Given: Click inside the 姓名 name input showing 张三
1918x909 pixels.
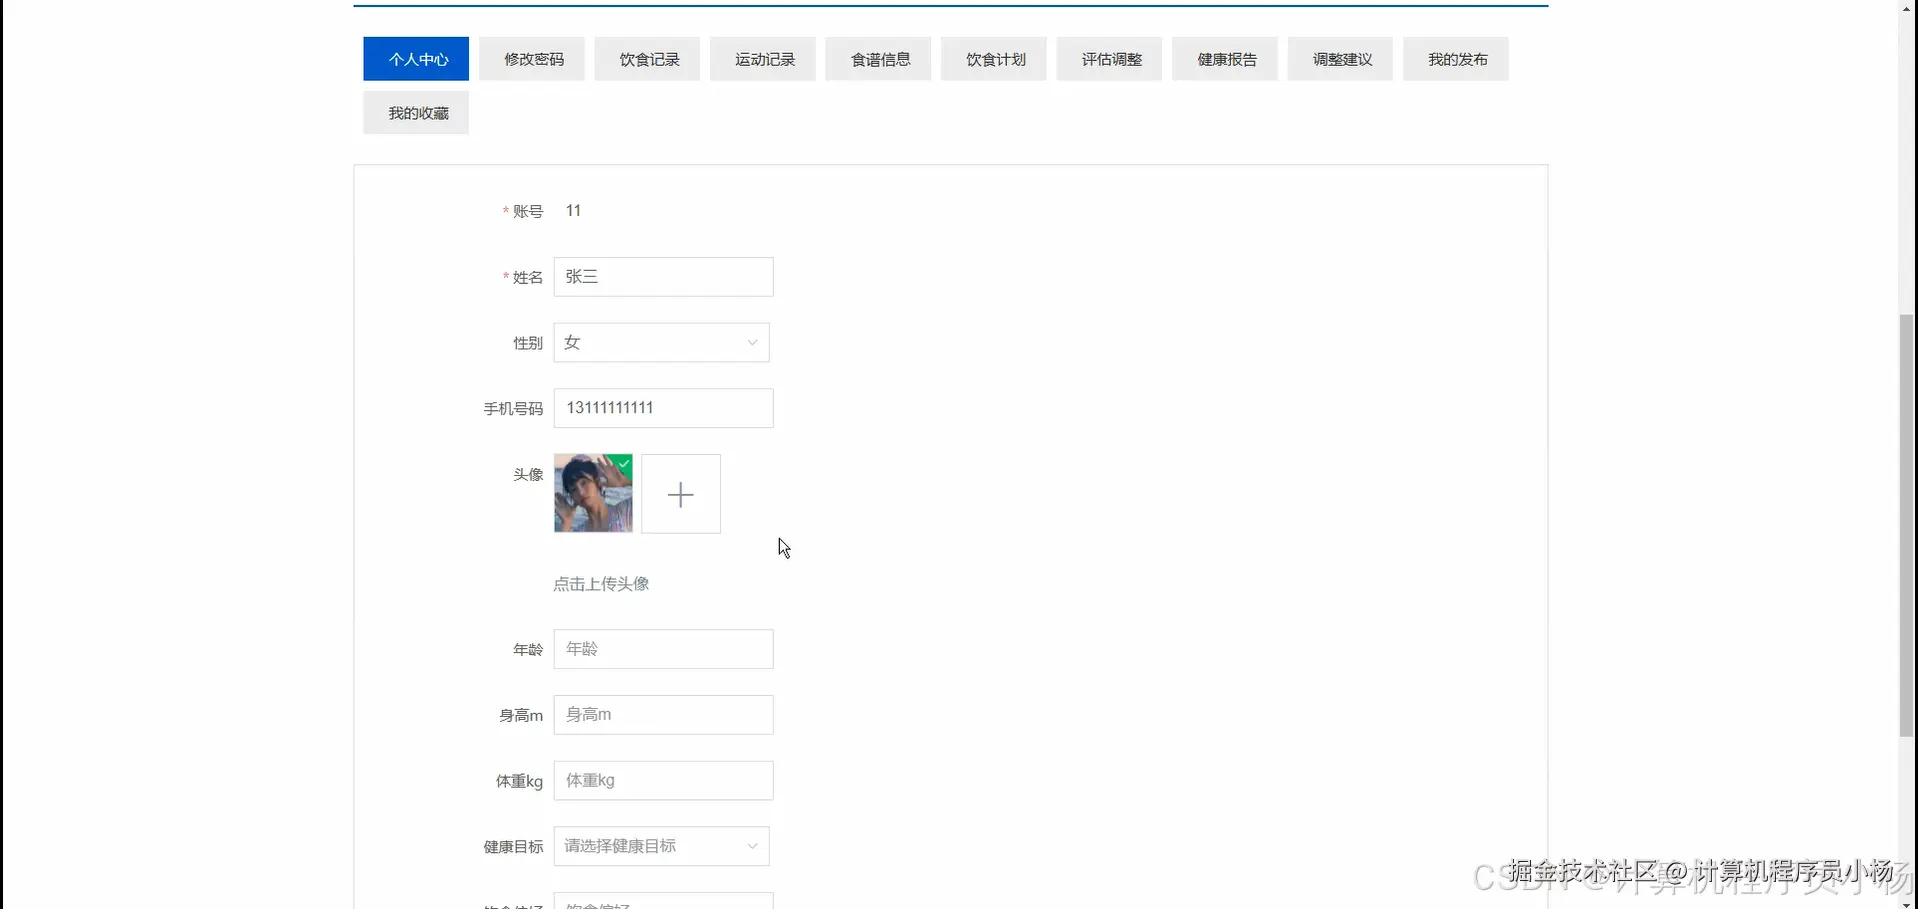Looking at the screenshot, I should pos(663,276).
